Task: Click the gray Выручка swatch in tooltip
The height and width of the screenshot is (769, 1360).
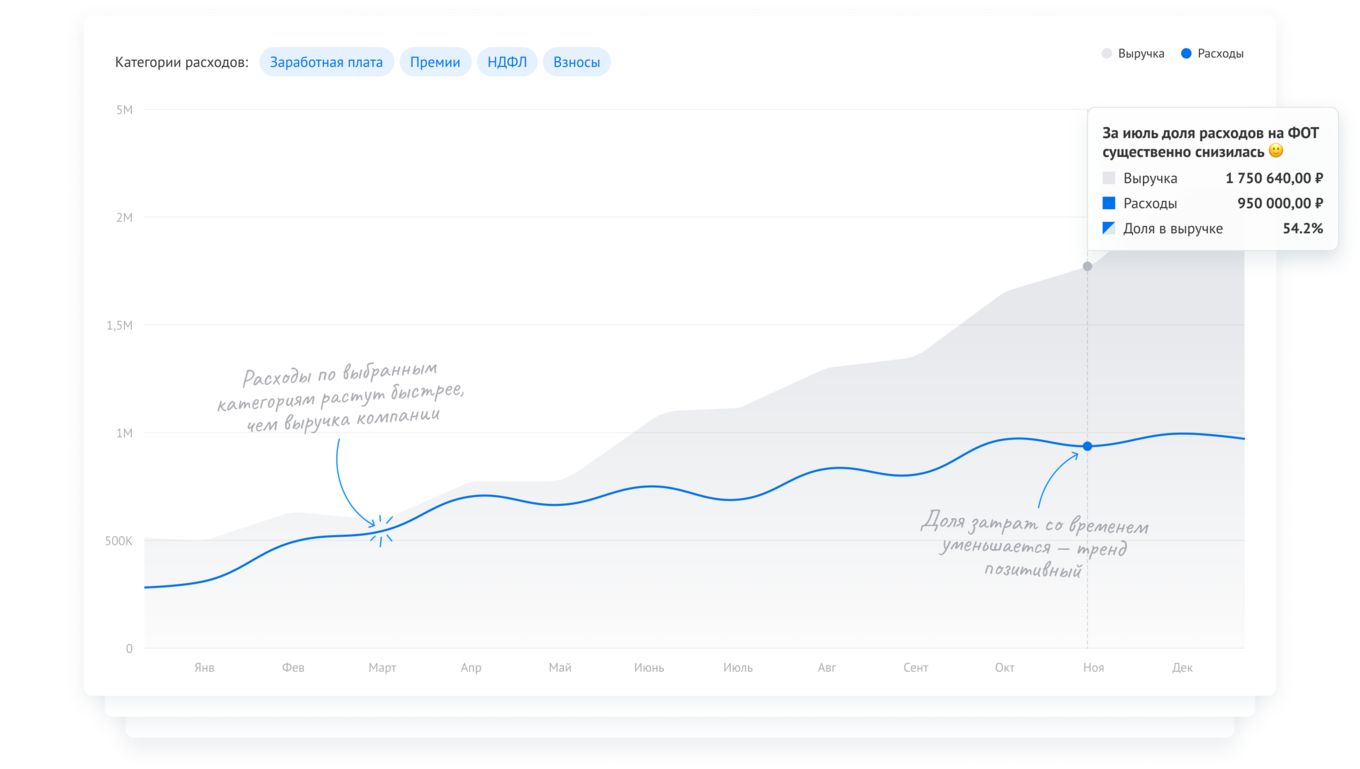Action: pos(1109,178)
